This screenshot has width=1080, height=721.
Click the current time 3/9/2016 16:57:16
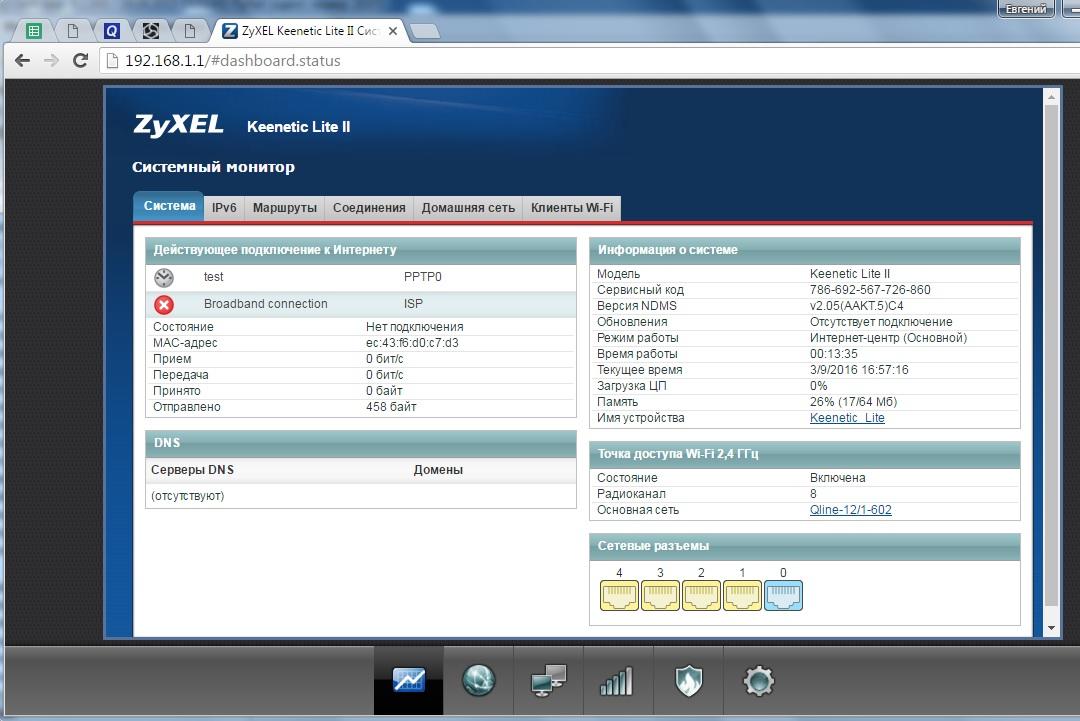859,370
